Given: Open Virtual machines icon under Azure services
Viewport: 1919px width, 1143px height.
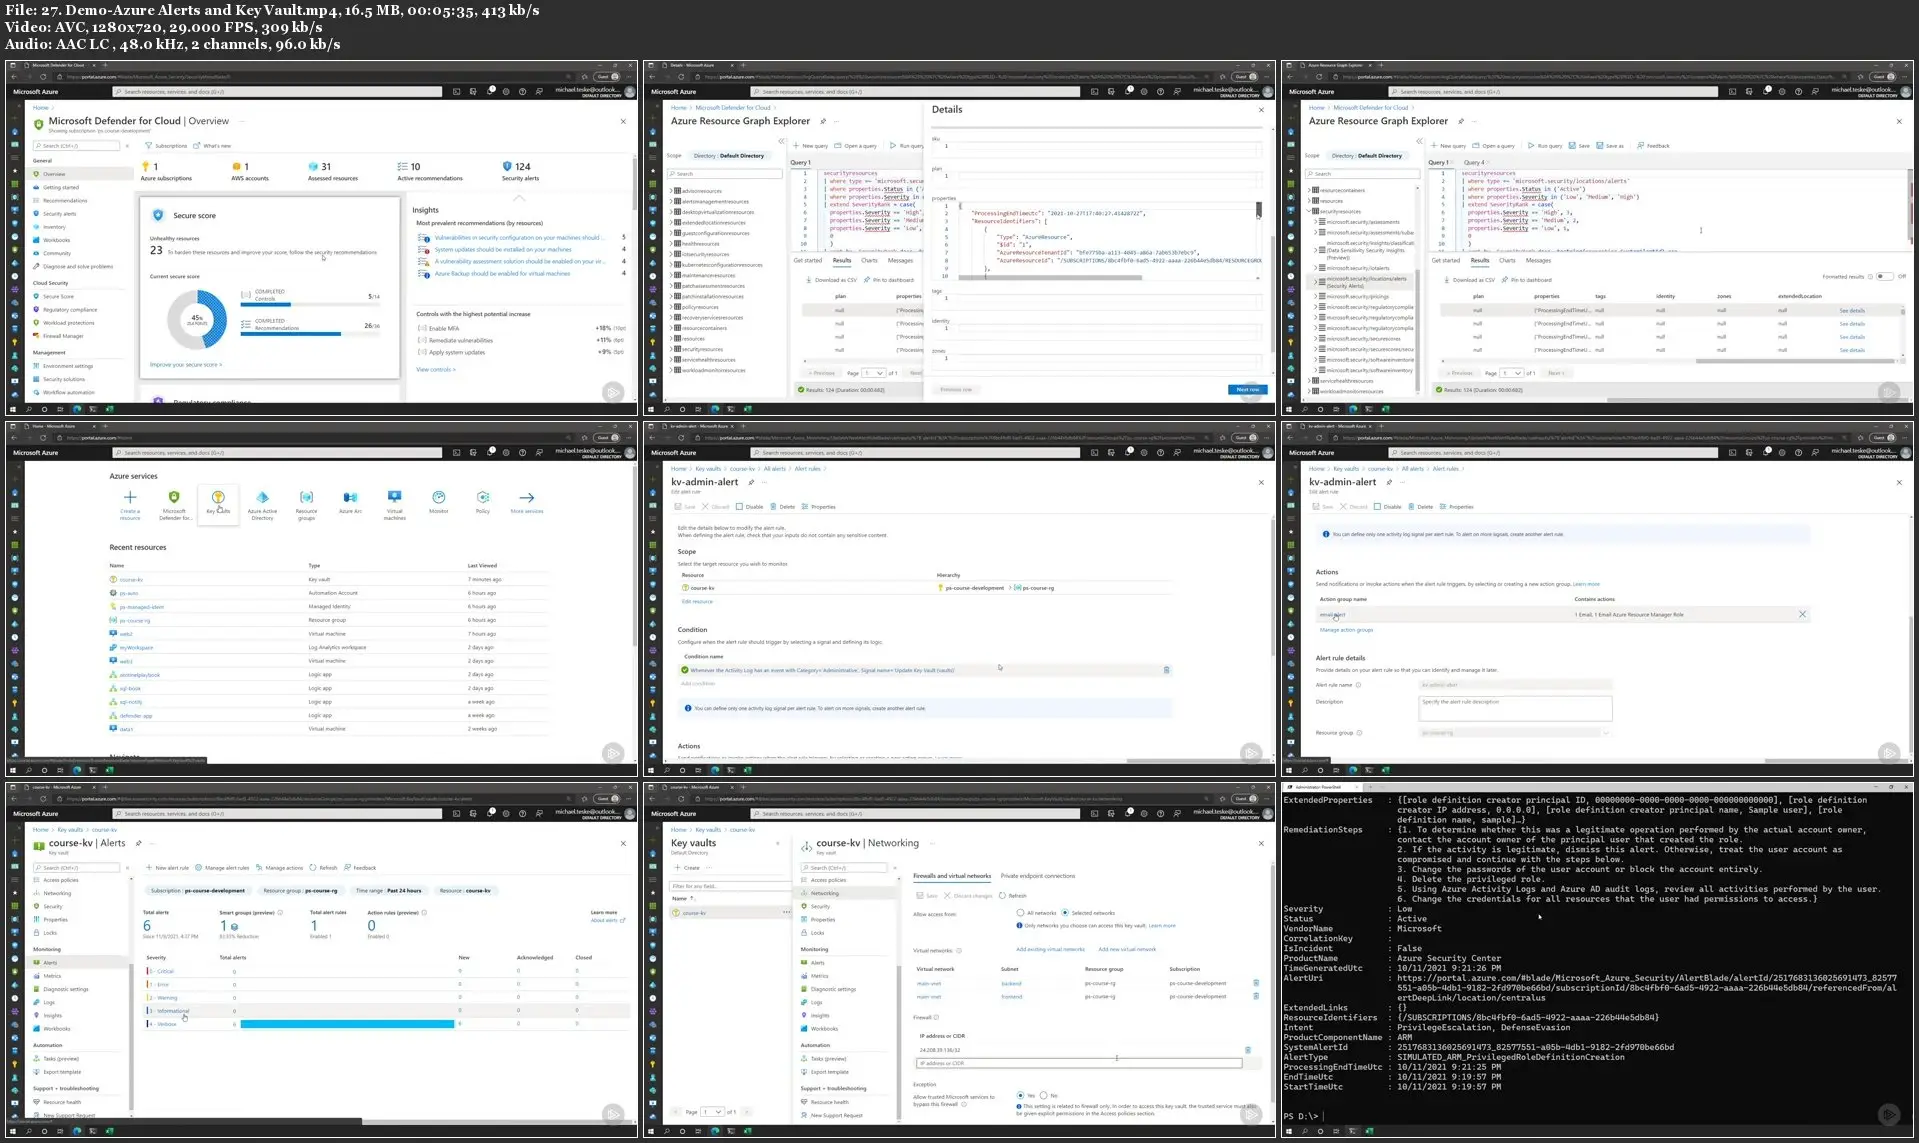Looking at the screenshot, I should pyautogui.click(x=395, y=497).
